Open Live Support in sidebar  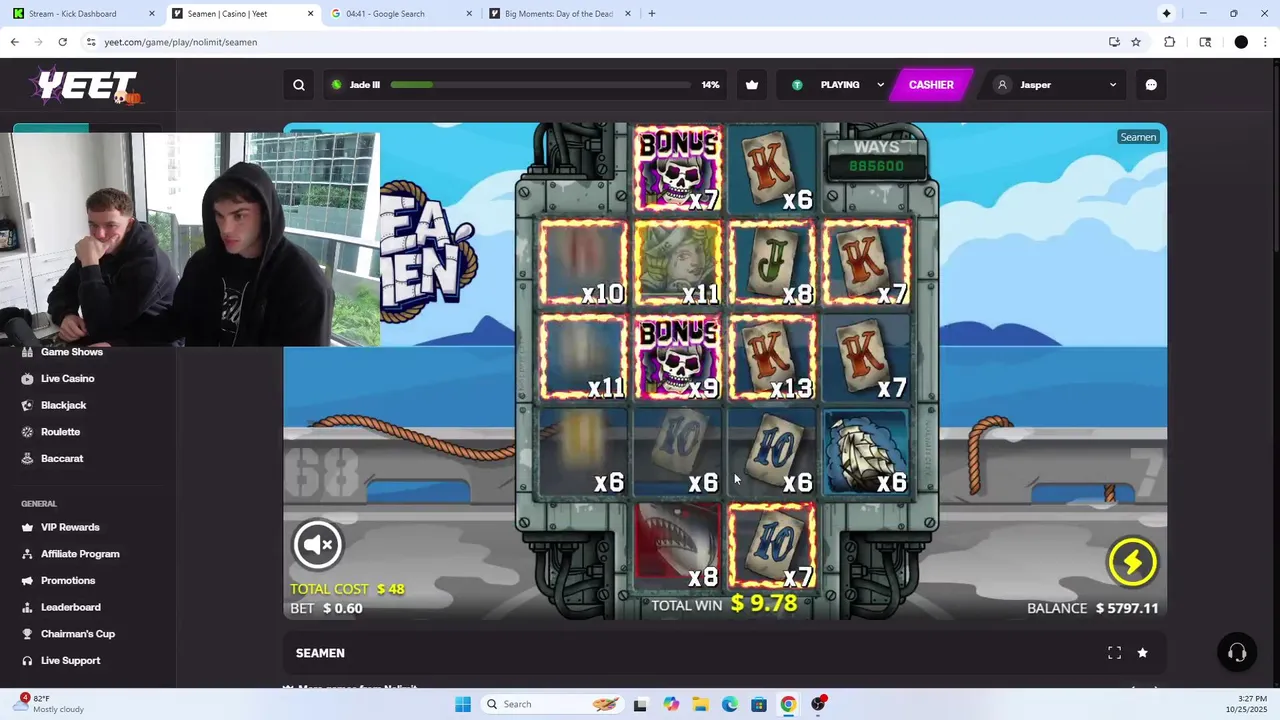click(70, 661)
